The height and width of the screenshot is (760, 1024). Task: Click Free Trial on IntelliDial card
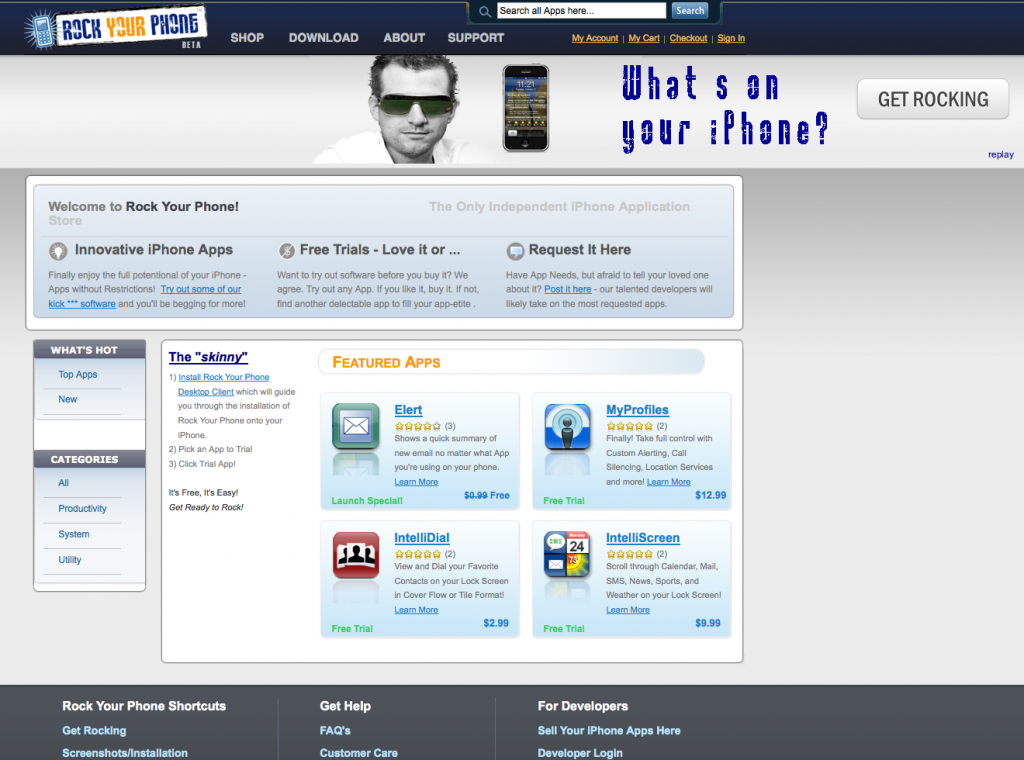(352, 629)
